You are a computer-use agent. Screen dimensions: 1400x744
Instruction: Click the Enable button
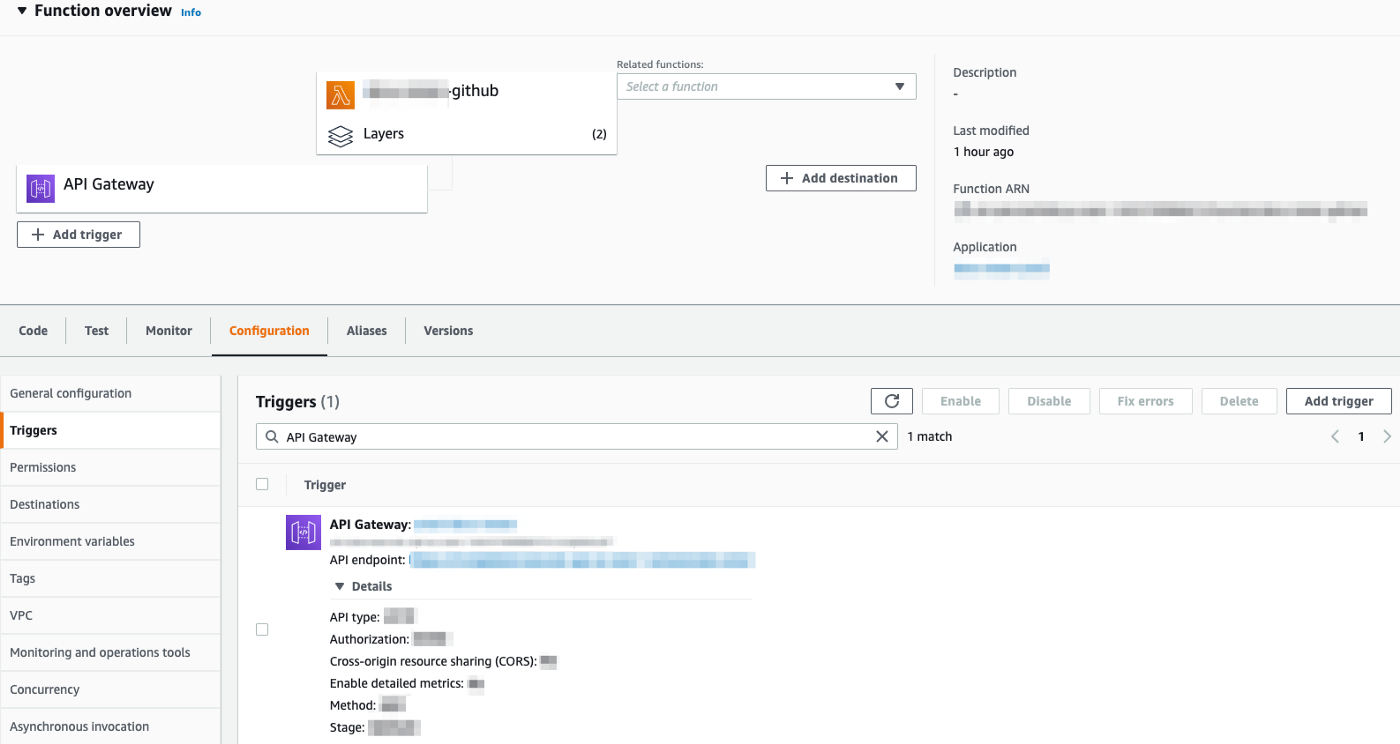tap(960, 401)
